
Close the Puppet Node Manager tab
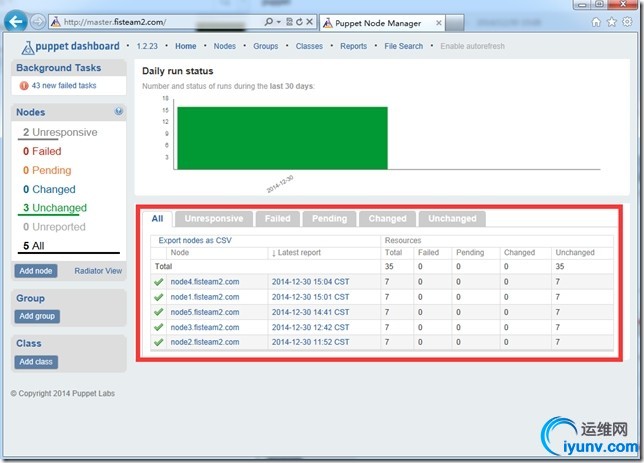tap(439, 23)
